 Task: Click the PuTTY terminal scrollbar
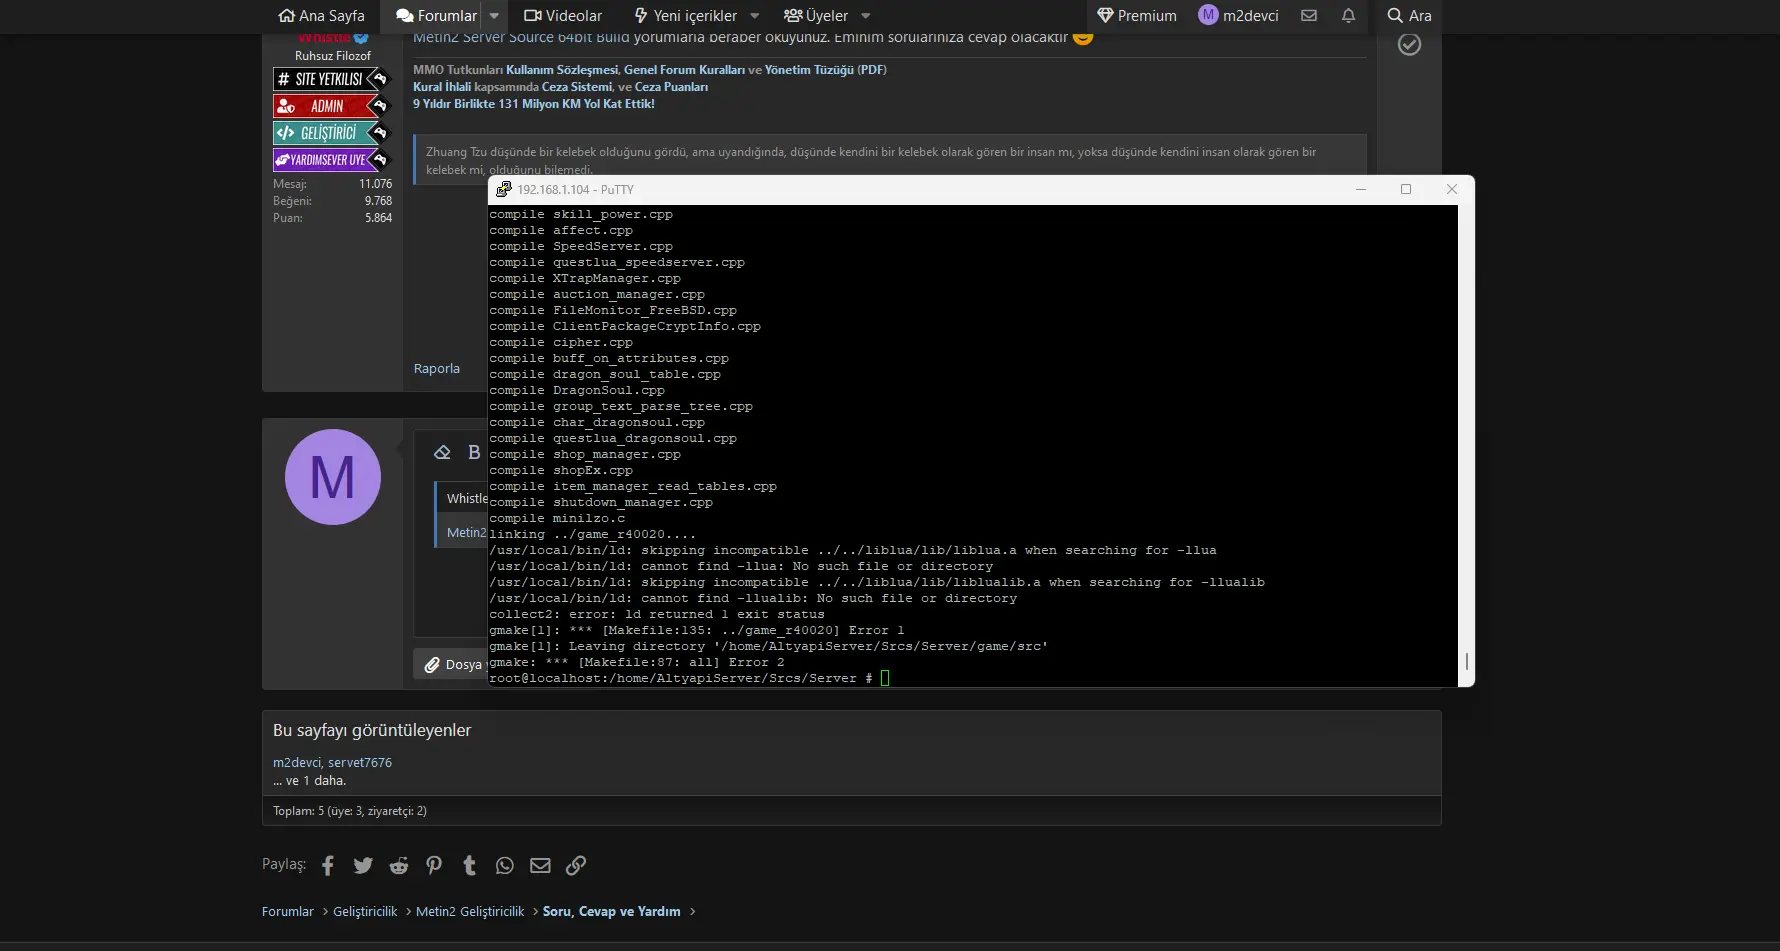(1466, 661)
